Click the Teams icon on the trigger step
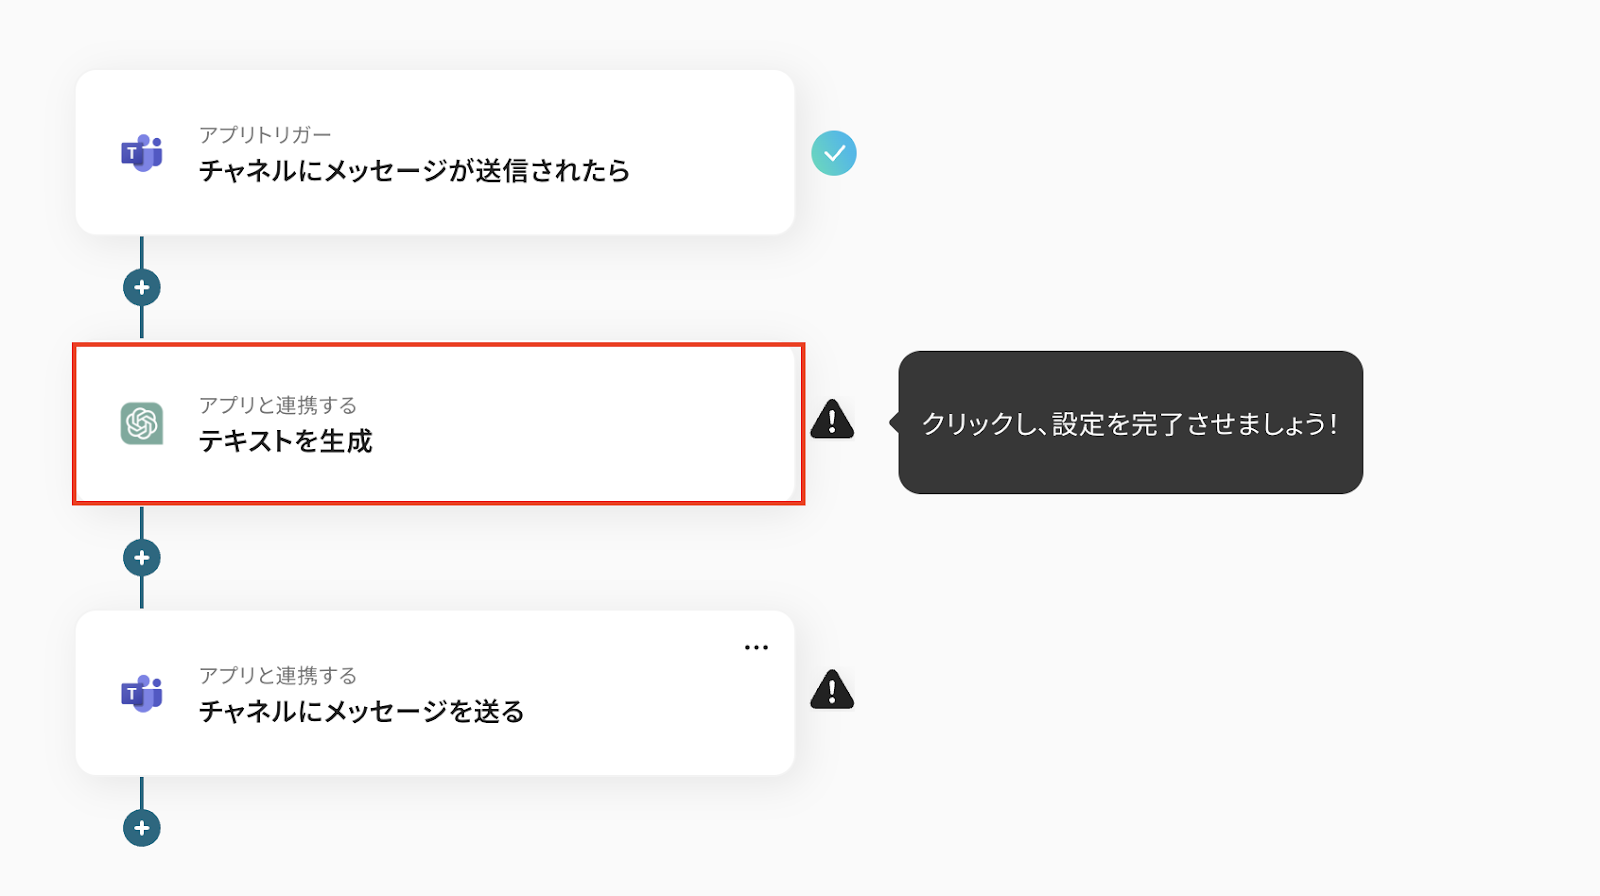1600x896 pixels. (142, 153)
